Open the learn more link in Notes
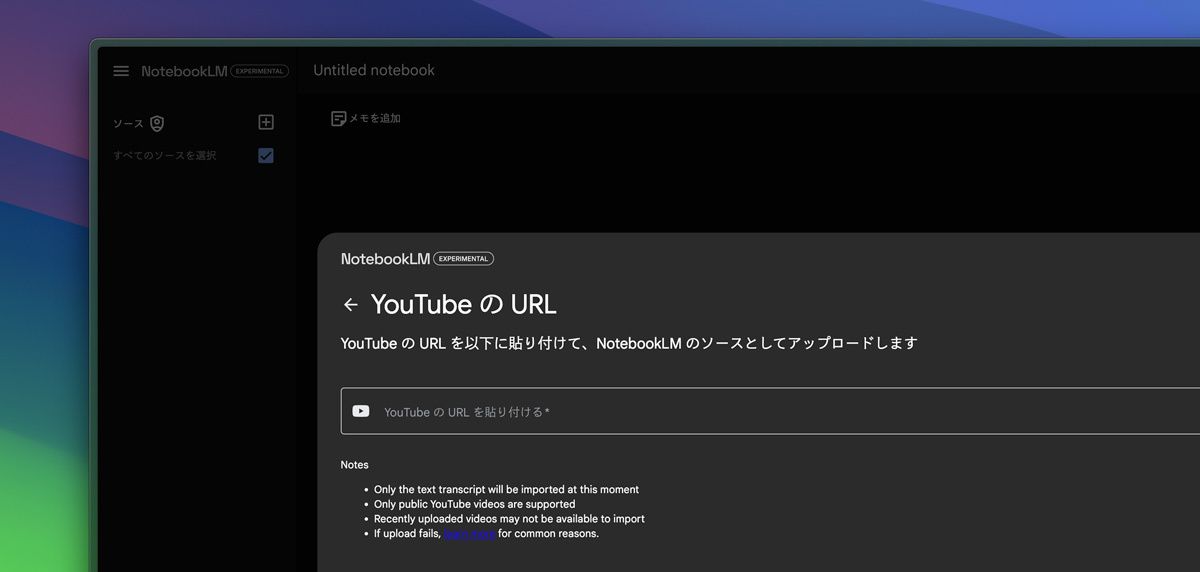The image size is (1200, 572). [469, 534]
